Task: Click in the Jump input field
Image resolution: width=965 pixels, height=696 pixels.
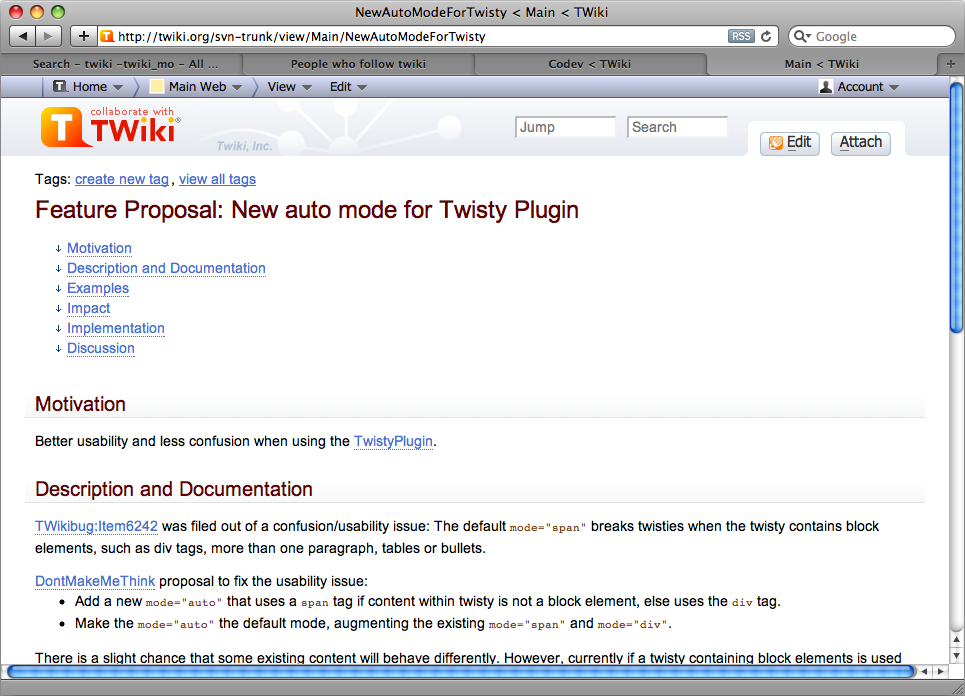Action: pyautogui.click(x=565, y=127)
